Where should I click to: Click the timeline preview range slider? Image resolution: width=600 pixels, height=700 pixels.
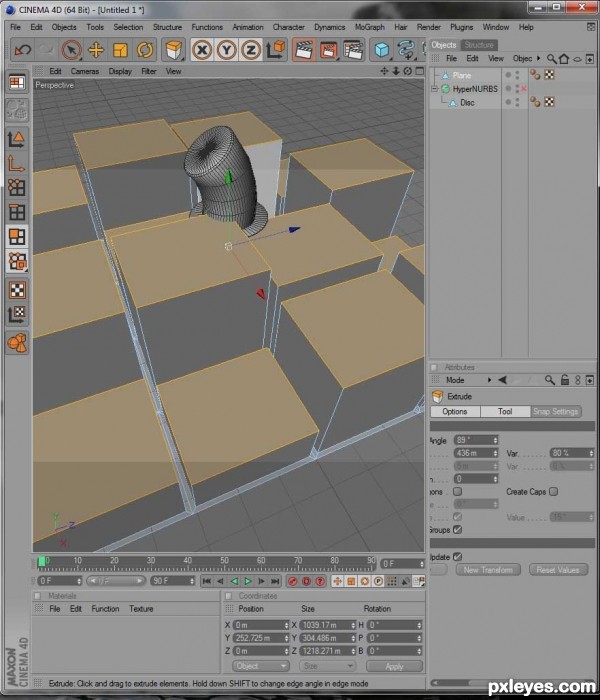(x=116, y=581)
